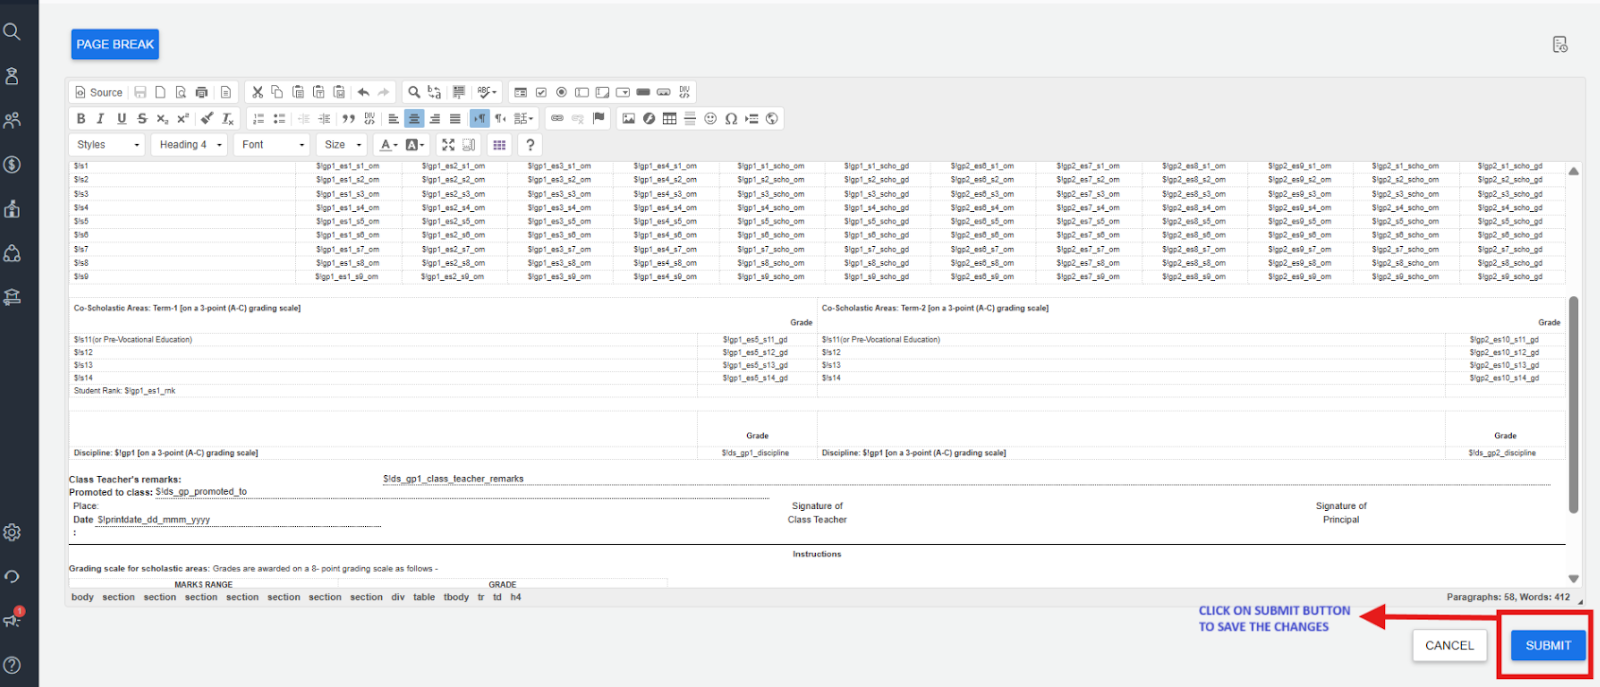1600x687 pixels.
Task: Click the PAGE BREAK button
Action: 115,44
